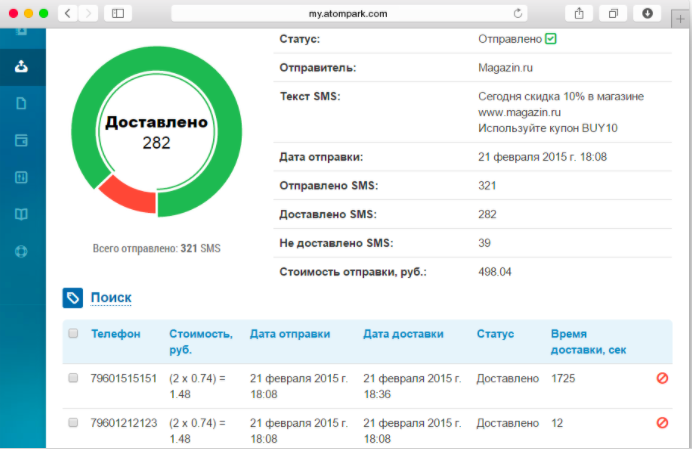Toggle the Safari sidebar button
The height and width of the screenshot is (451, 692).
click(x=118, y=13)
